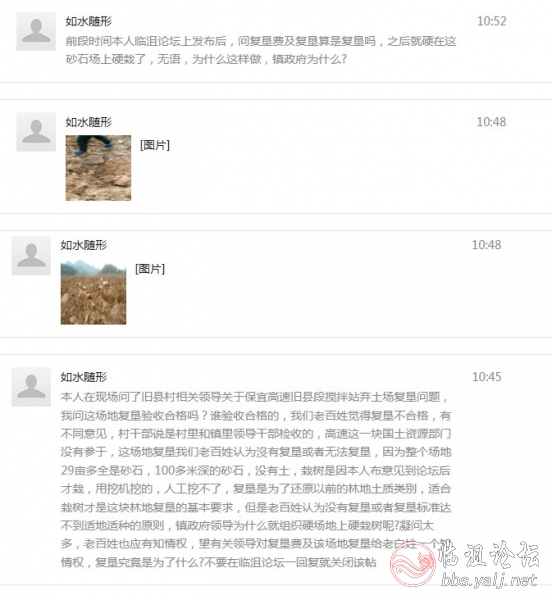
Task: Click the 10:52 timestamp
Action: tap(492, 21)
